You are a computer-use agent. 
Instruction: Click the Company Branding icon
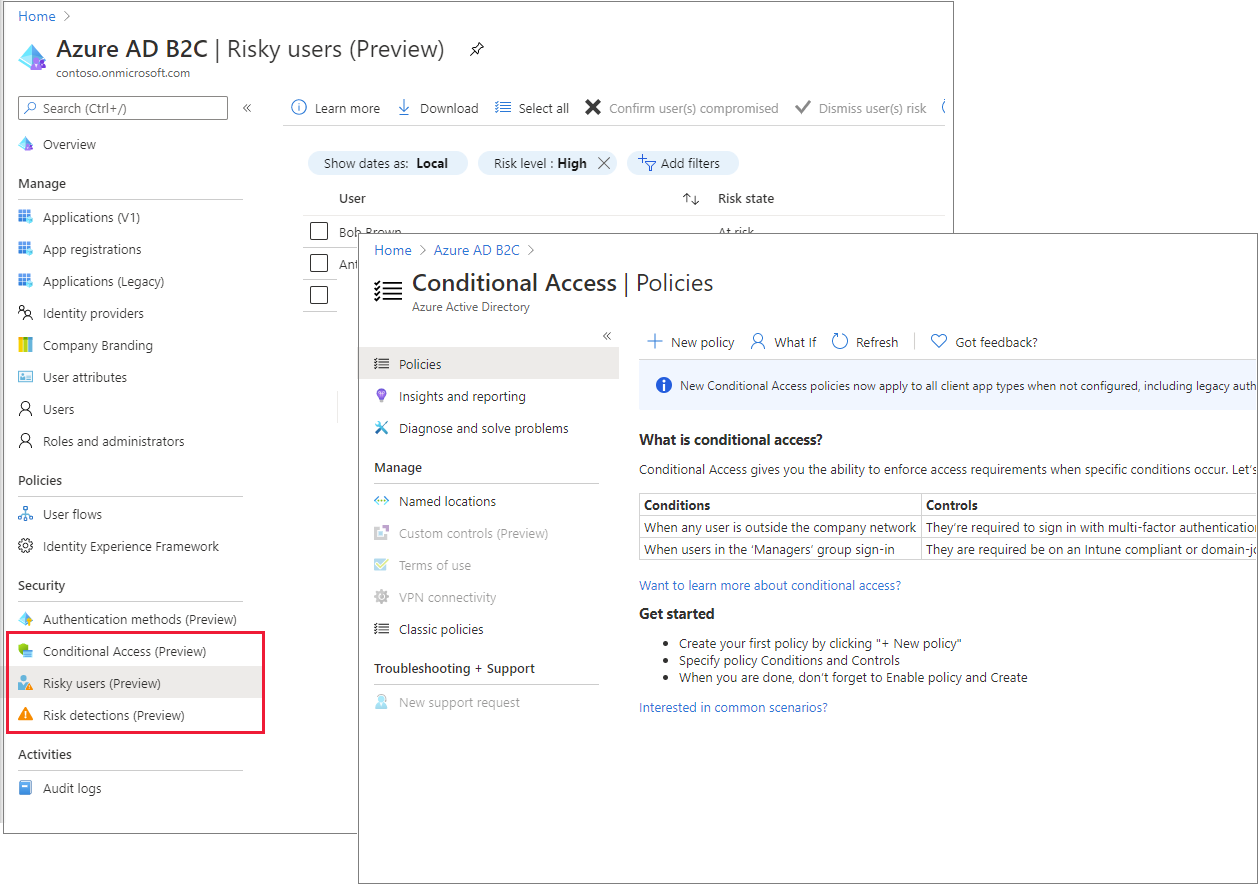(26, 345)
